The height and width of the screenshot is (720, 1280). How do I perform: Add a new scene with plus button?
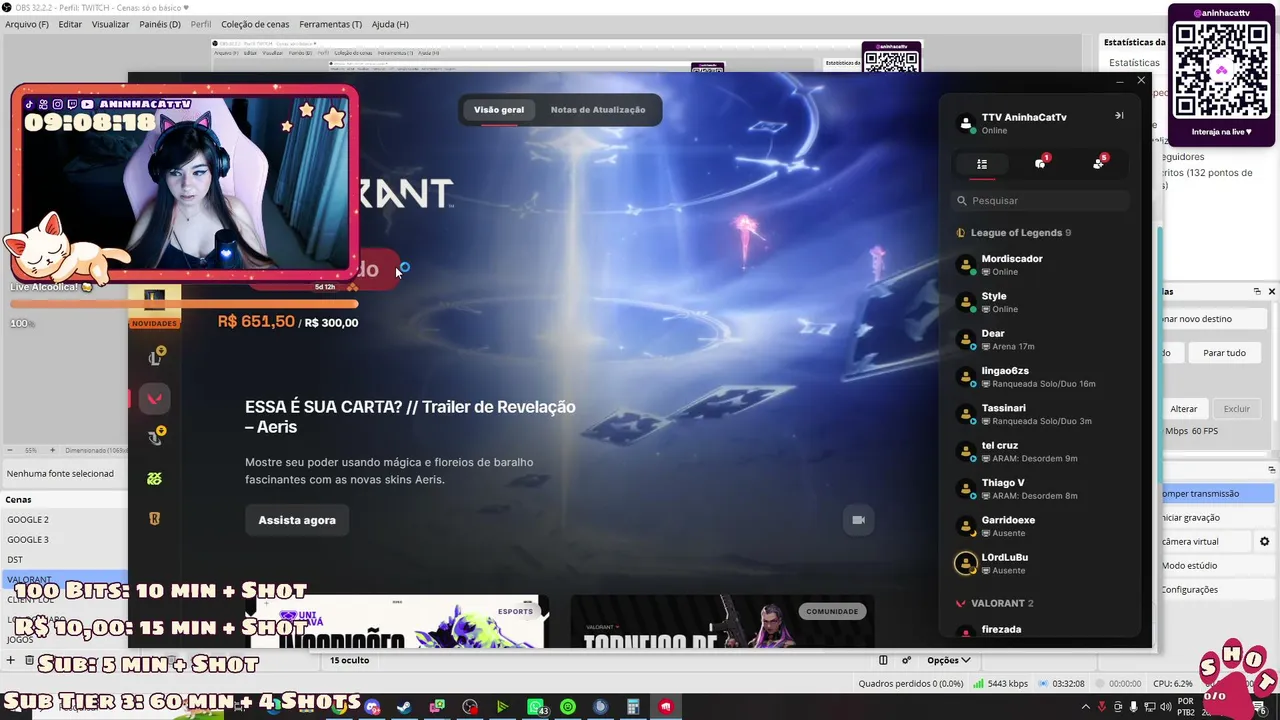pyautogui.click(x=11, y=661)
